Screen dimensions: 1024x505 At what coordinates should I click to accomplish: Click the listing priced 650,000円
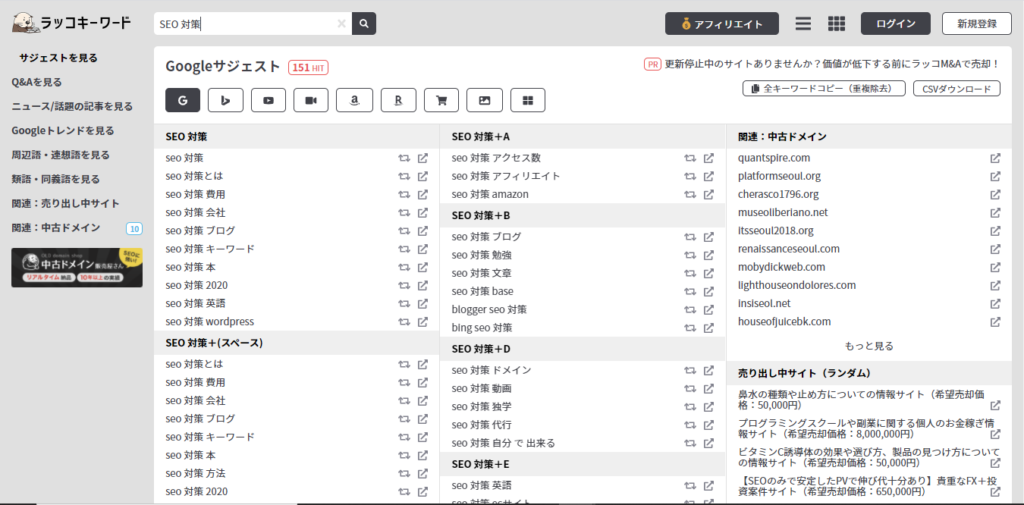coord(866,485)
